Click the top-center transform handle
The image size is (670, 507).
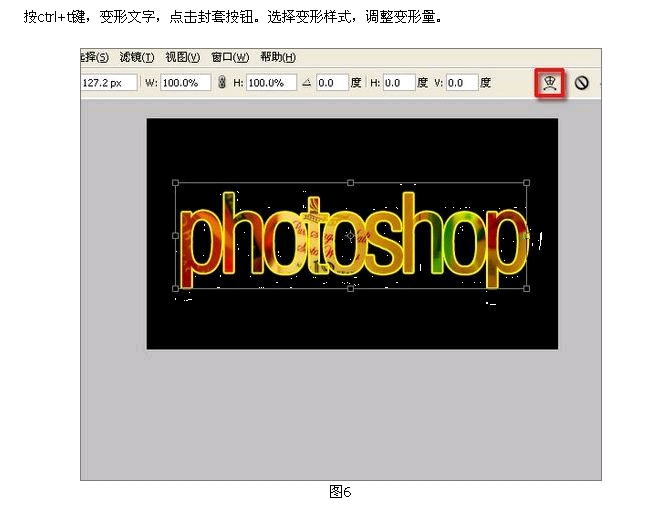click(x=350, y=183)
